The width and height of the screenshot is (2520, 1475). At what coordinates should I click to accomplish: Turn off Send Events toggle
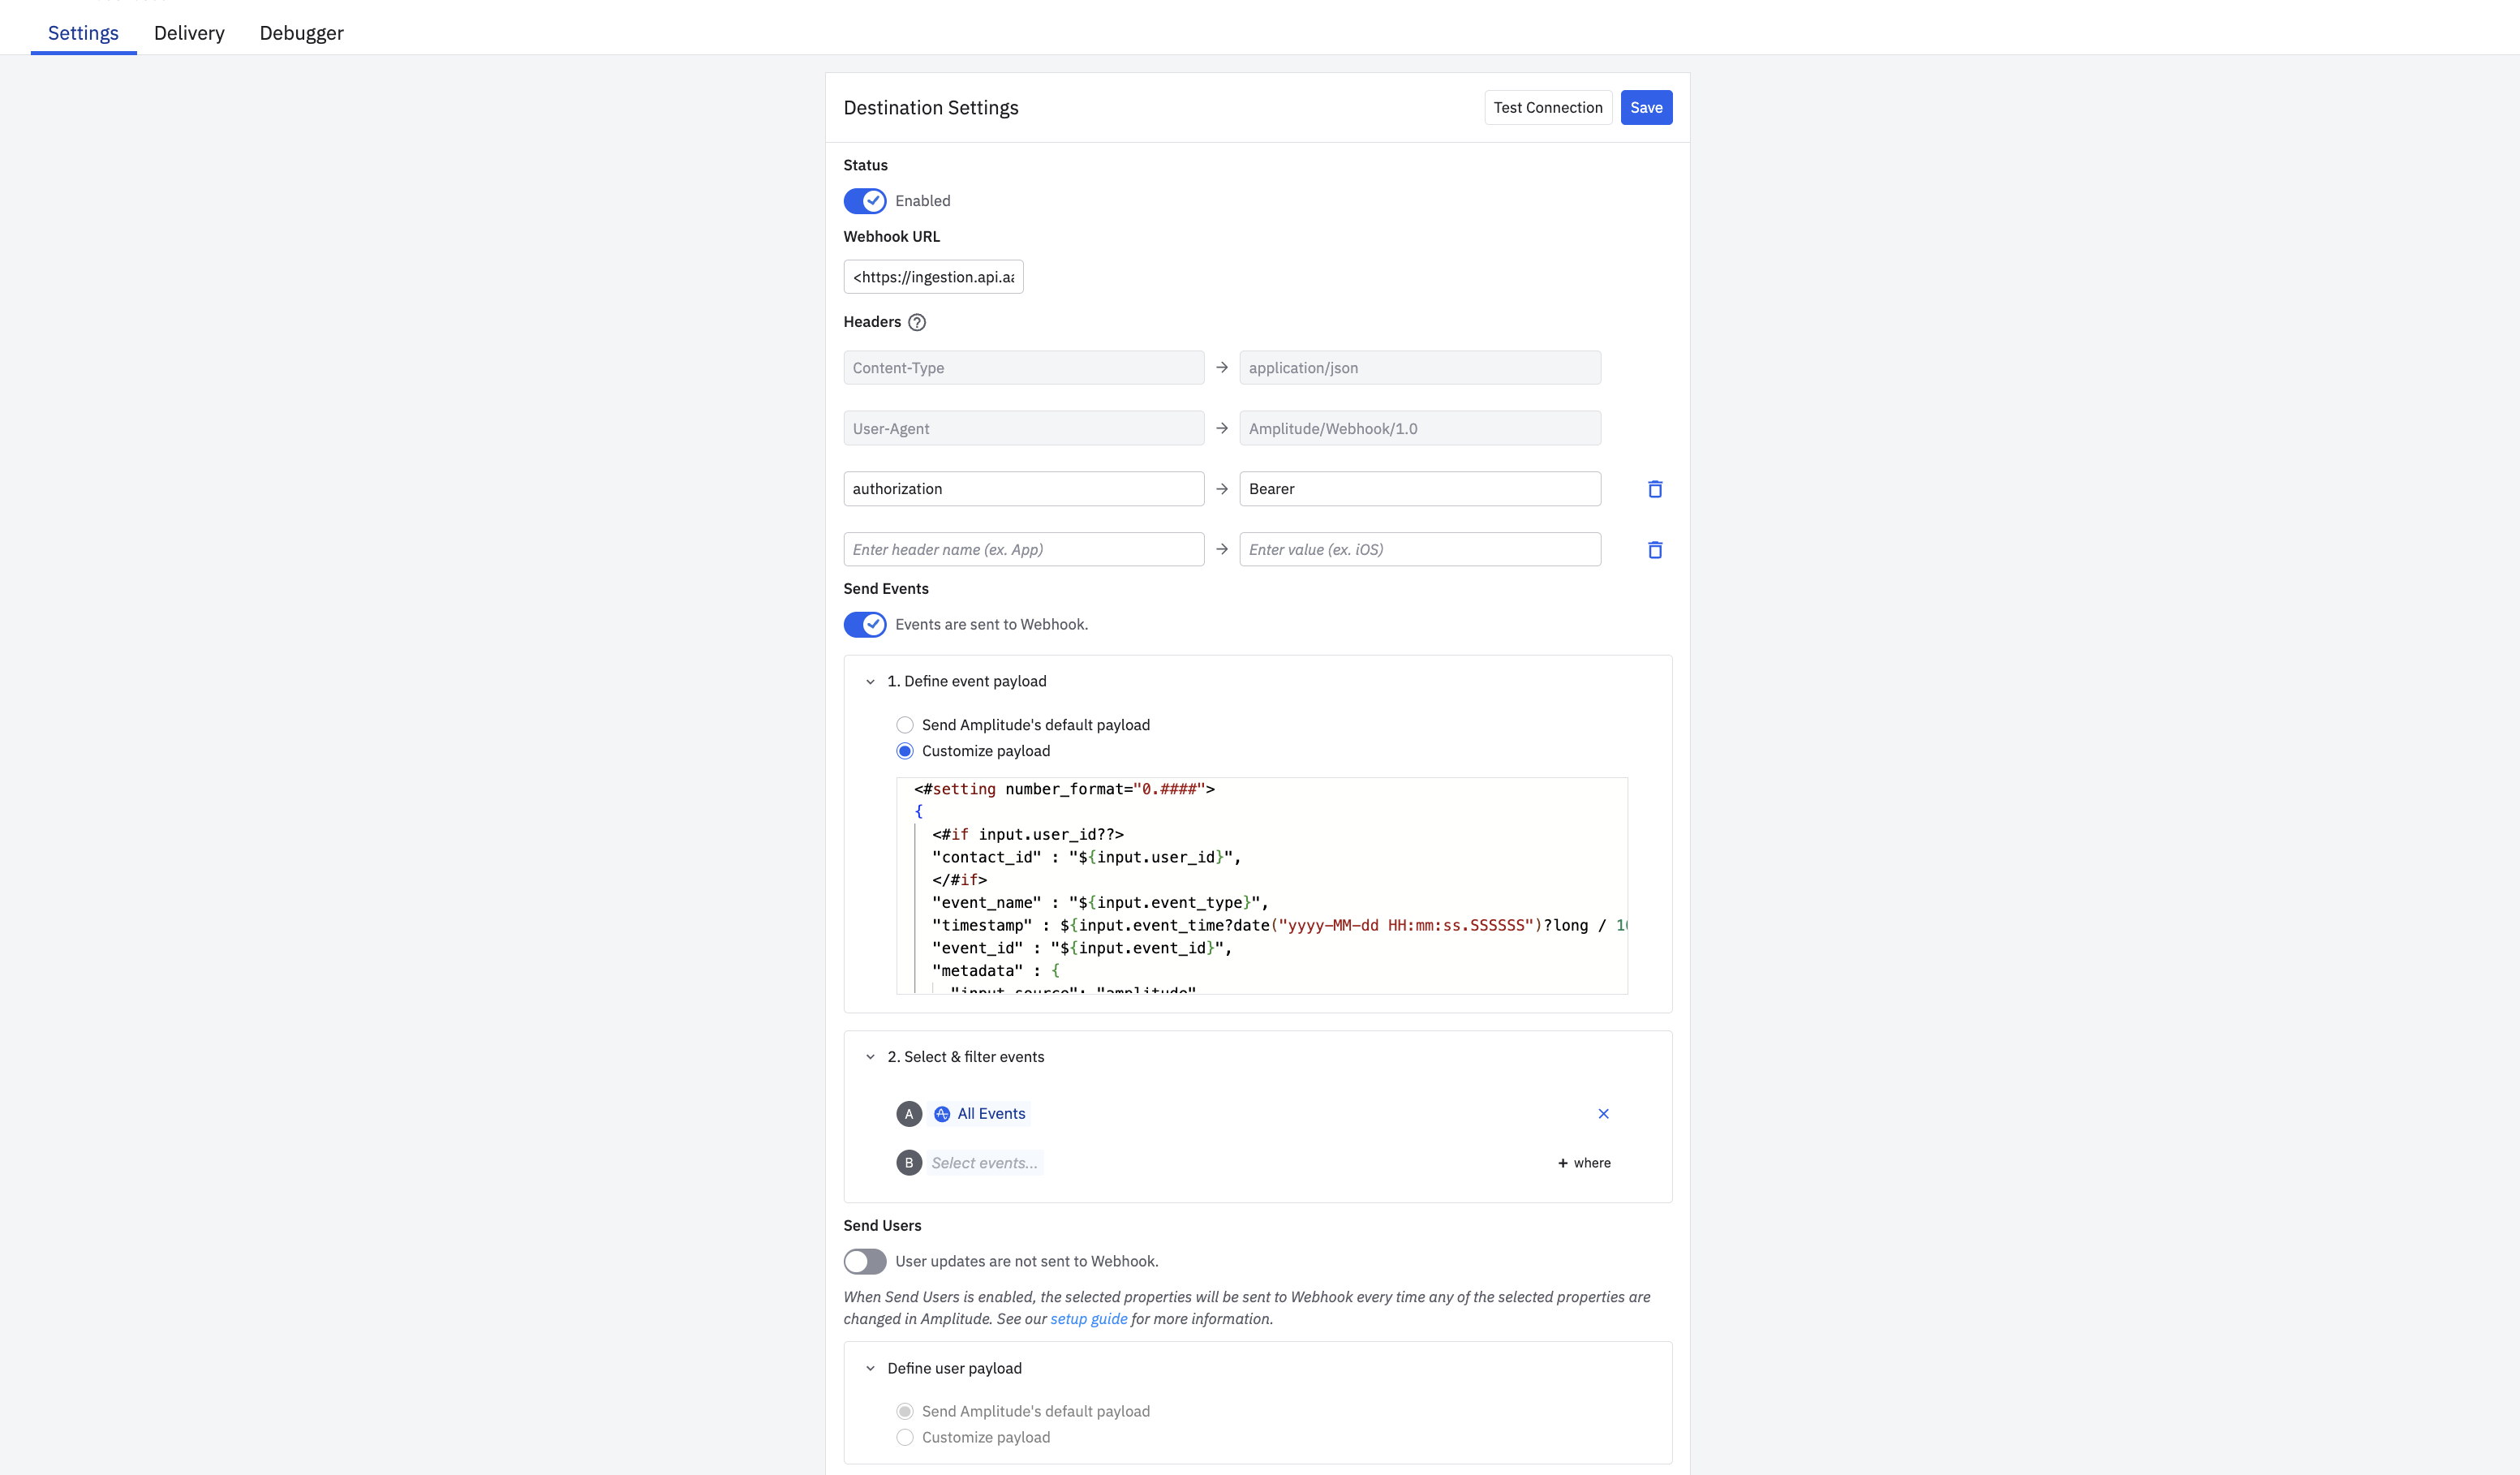coord(865,625)
